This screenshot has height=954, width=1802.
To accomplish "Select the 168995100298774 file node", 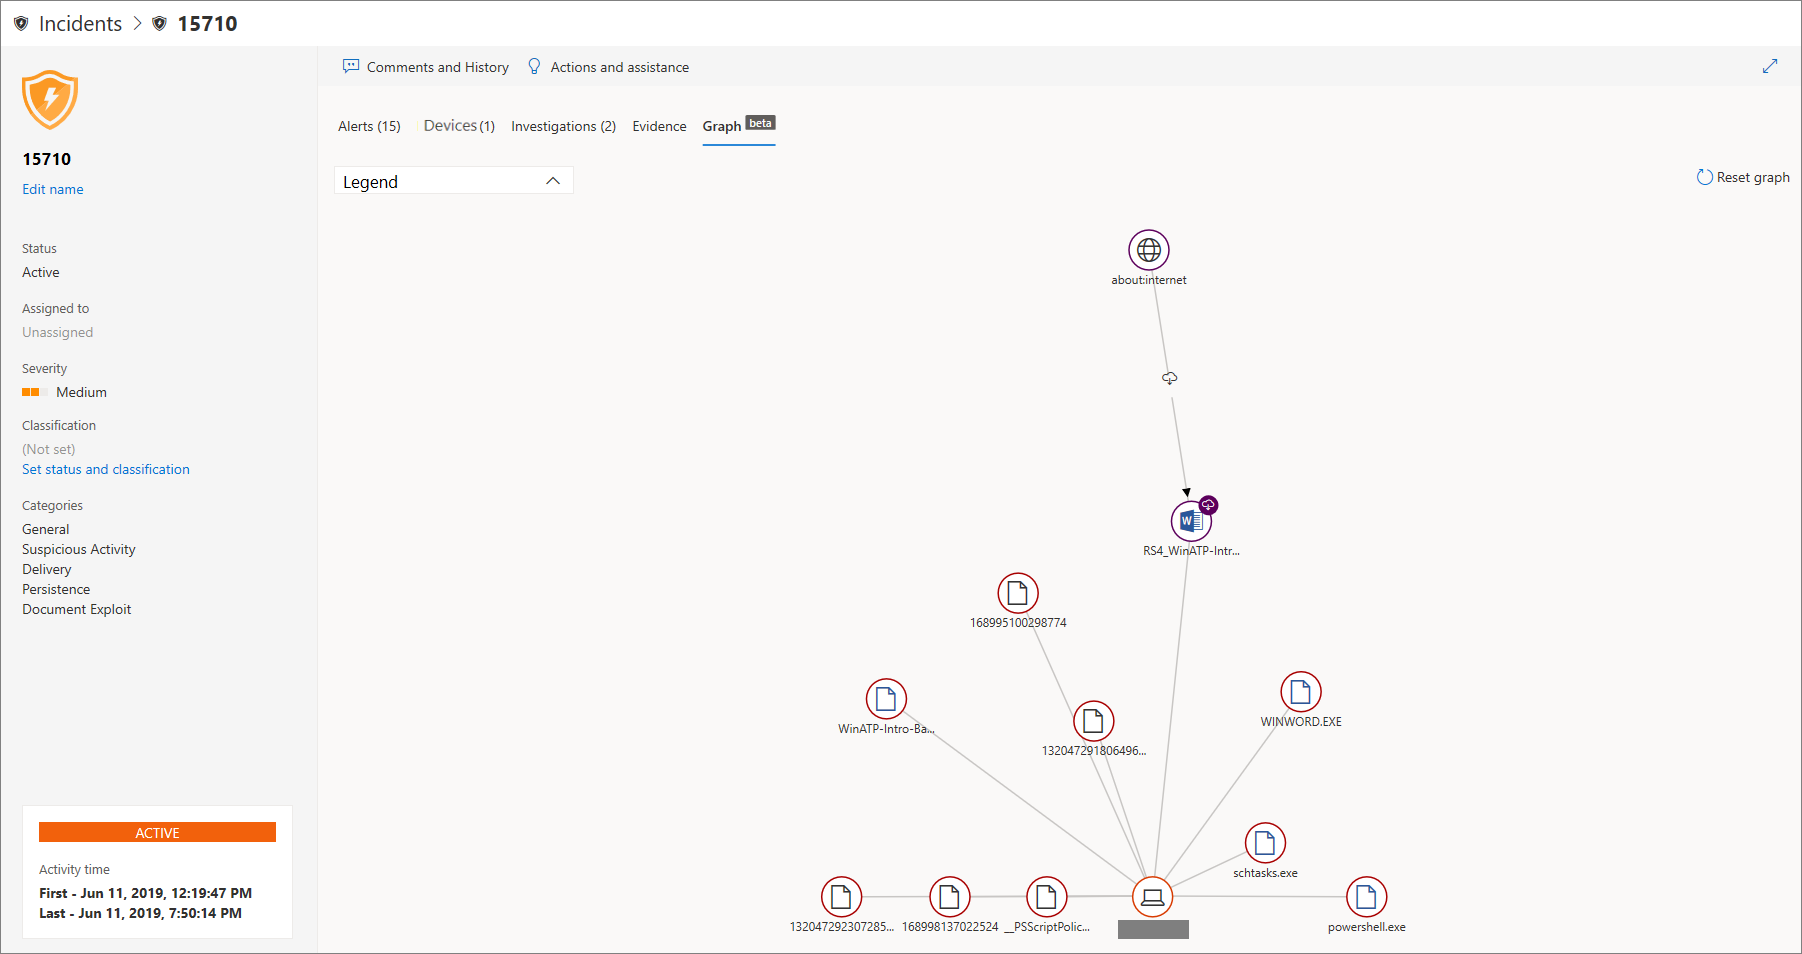I will (x=1018, y=593).
